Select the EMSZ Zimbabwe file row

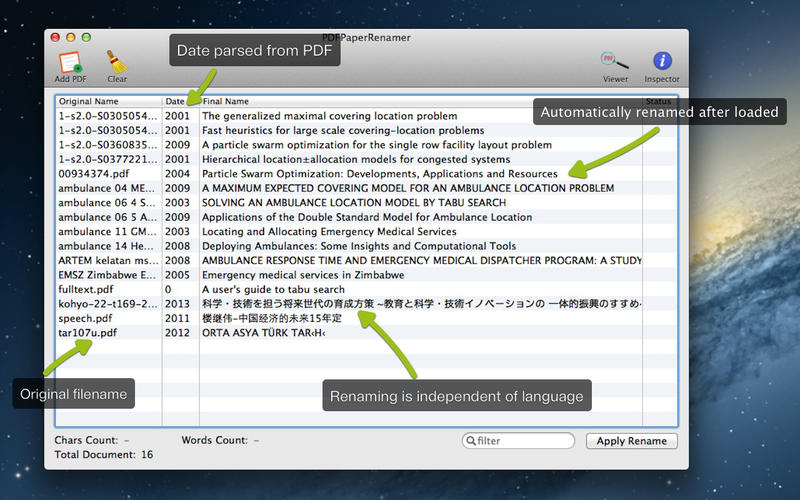click(x=366, y=275)
